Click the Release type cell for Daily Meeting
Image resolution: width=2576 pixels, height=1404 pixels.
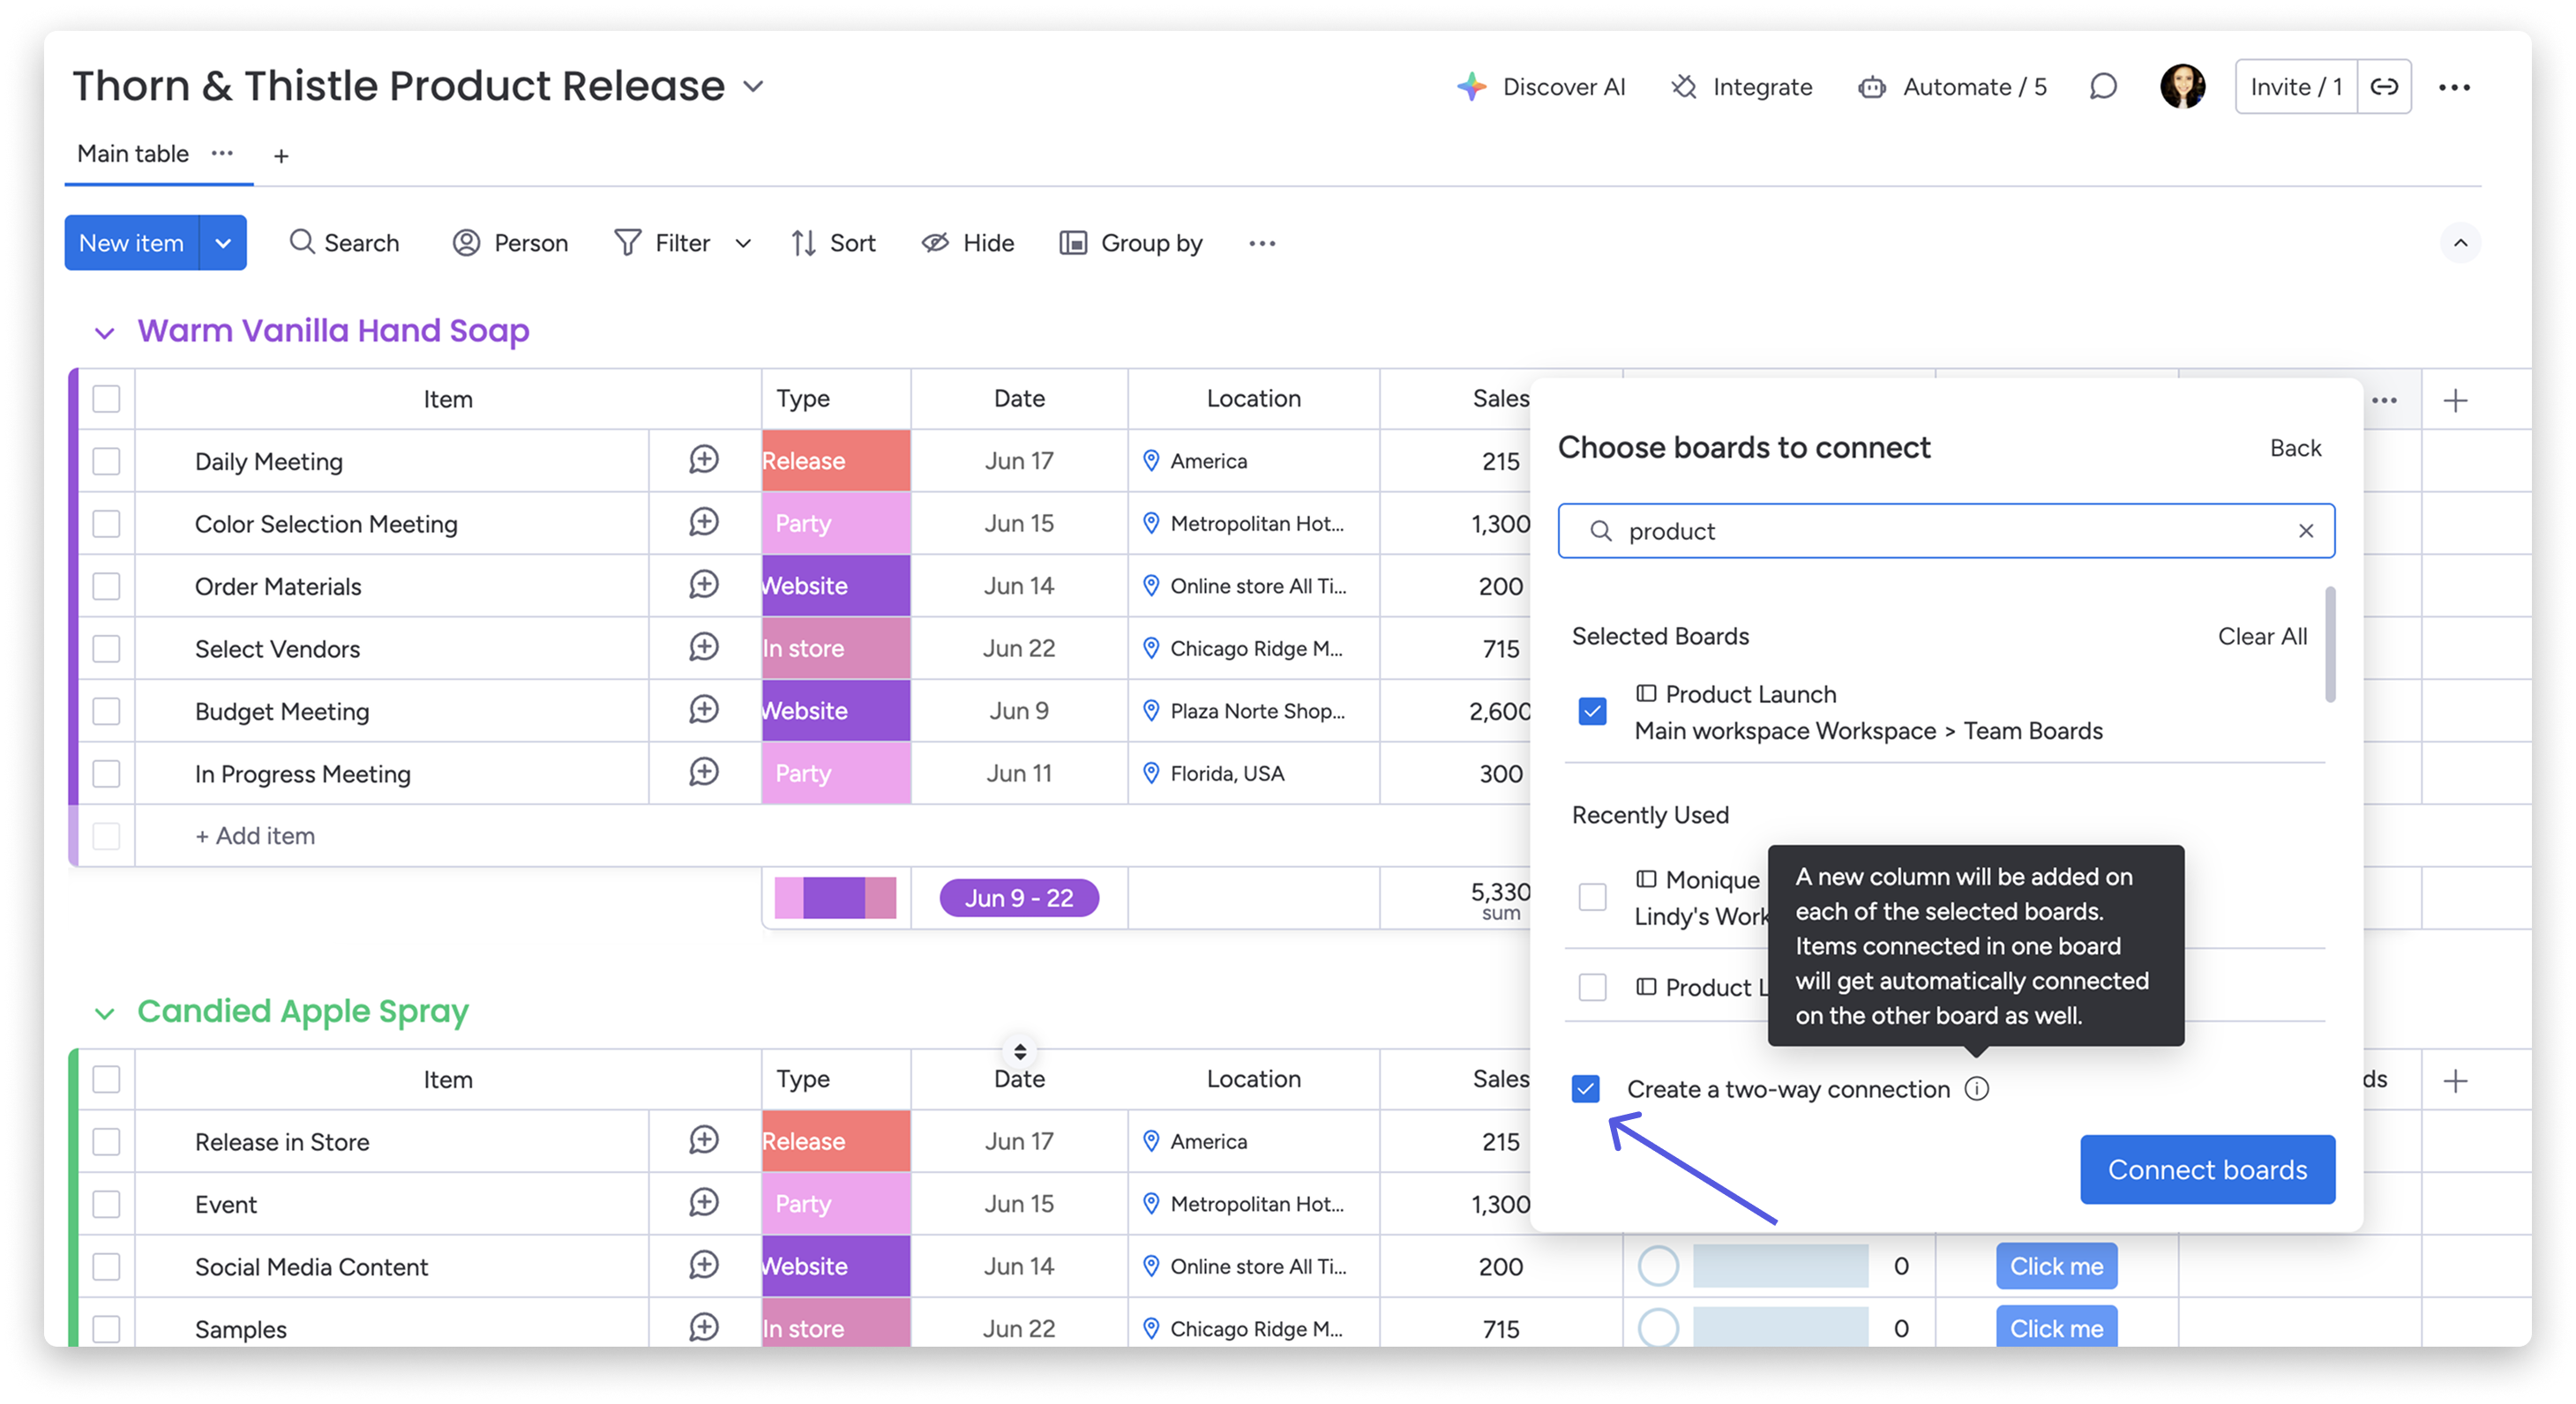pos(836,461)
